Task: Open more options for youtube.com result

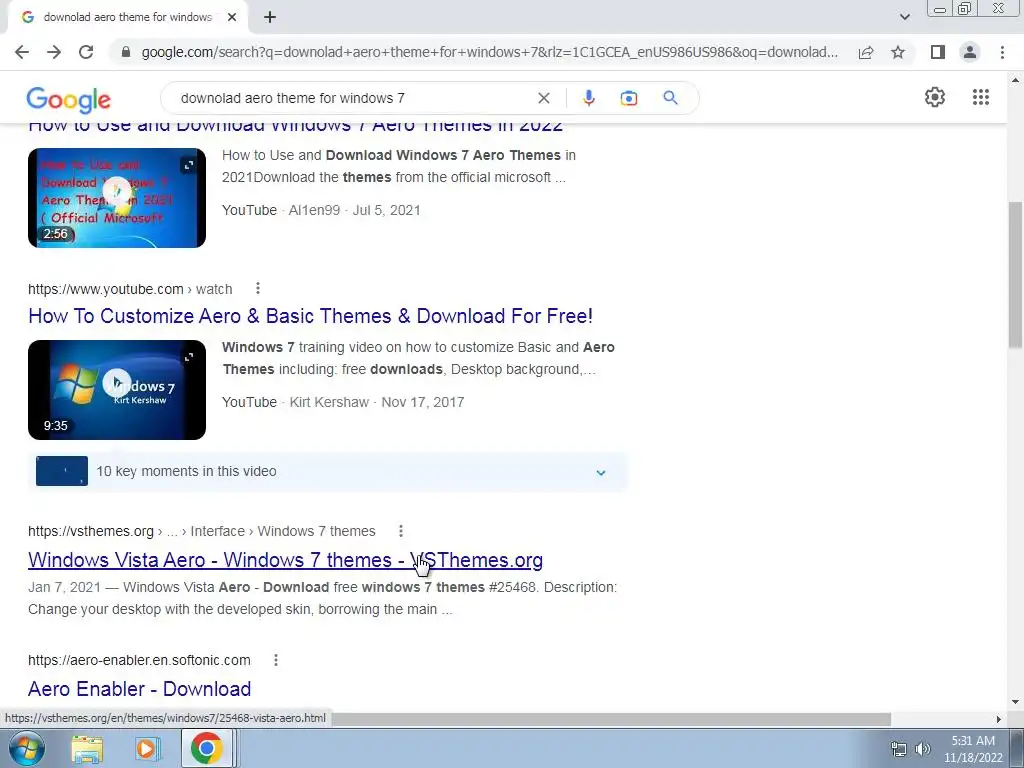Action: coord(258,288)
